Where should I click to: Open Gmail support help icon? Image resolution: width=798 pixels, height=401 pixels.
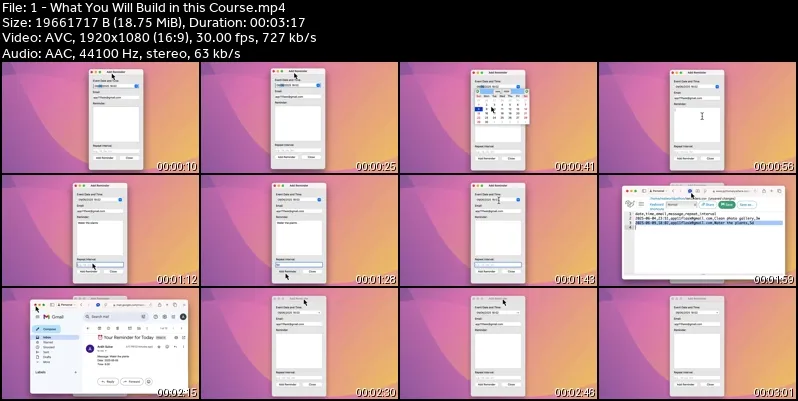click(156, 317)
